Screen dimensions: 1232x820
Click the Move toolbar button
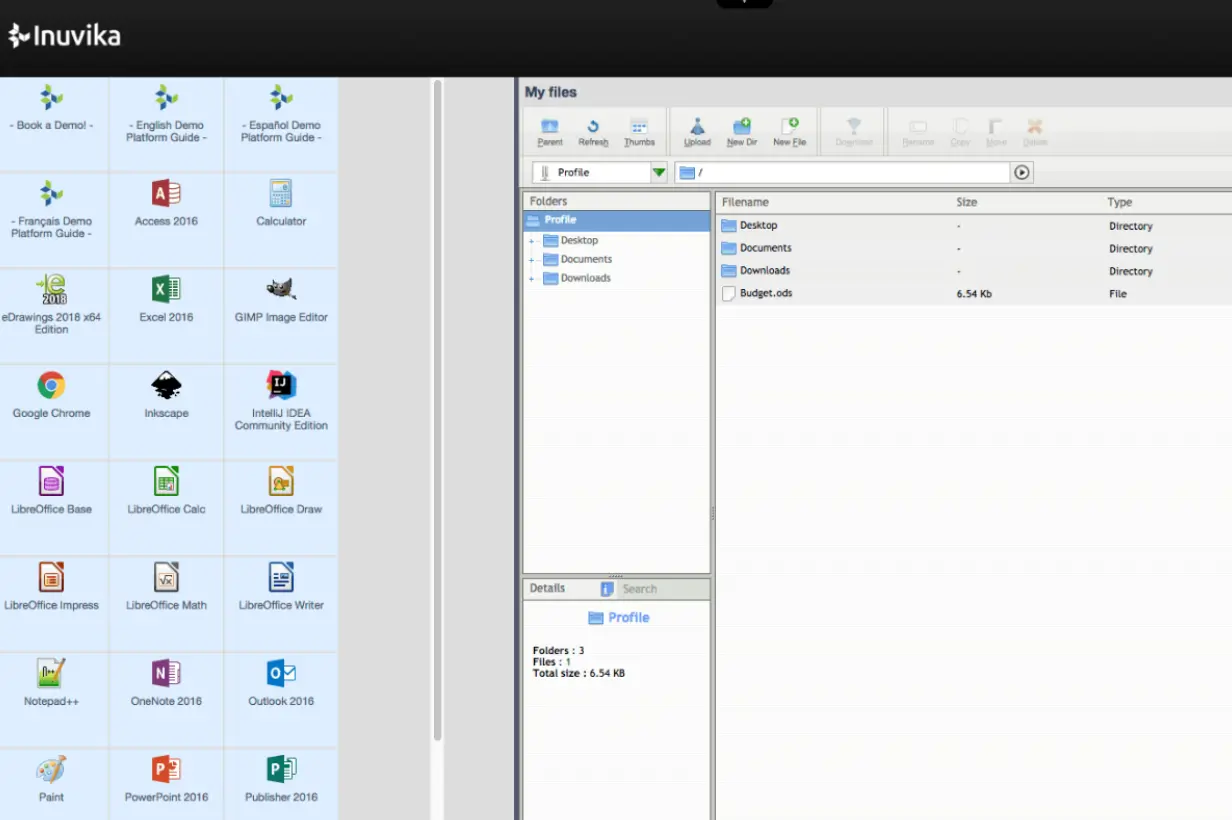pyautogui.click(x=996, y=132)
